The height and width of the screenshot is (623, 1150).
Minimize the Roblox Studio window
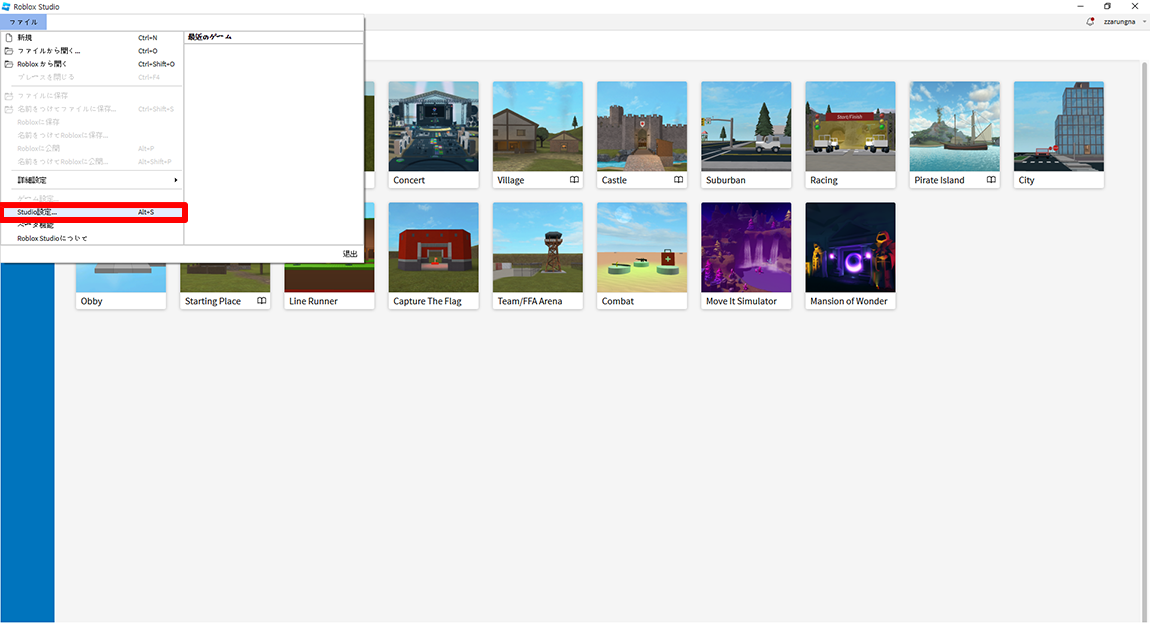coord(1080,7)
